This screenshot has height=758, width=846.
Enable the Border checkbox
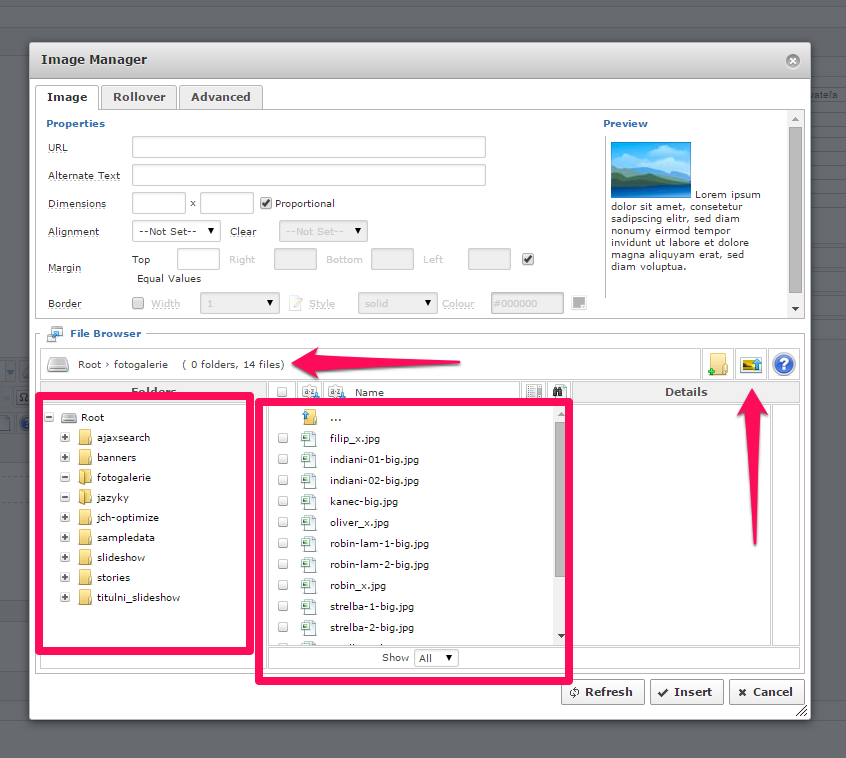pyautogui.click(x=138, y=303)
